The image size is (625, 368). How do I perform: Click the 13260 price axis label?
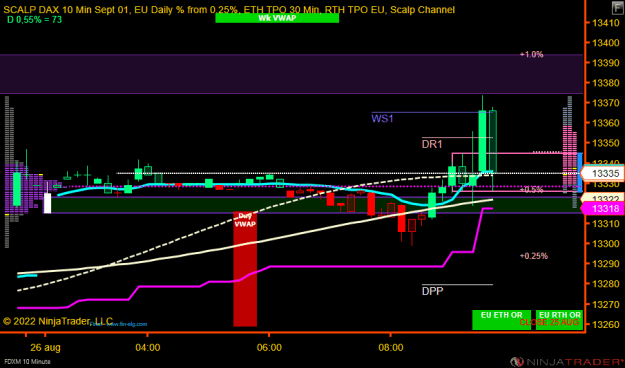pos(606,324)
